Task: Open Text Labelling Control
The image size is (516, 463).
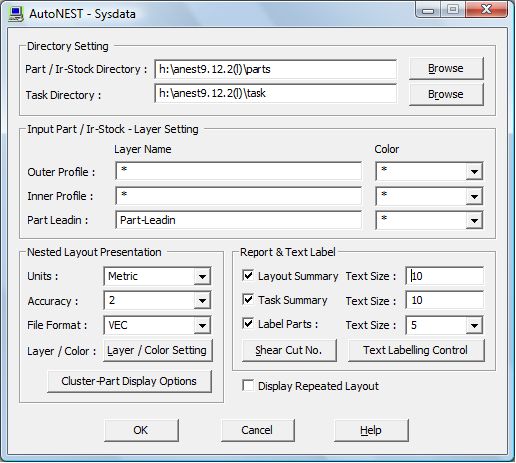Action: (416, 350)
